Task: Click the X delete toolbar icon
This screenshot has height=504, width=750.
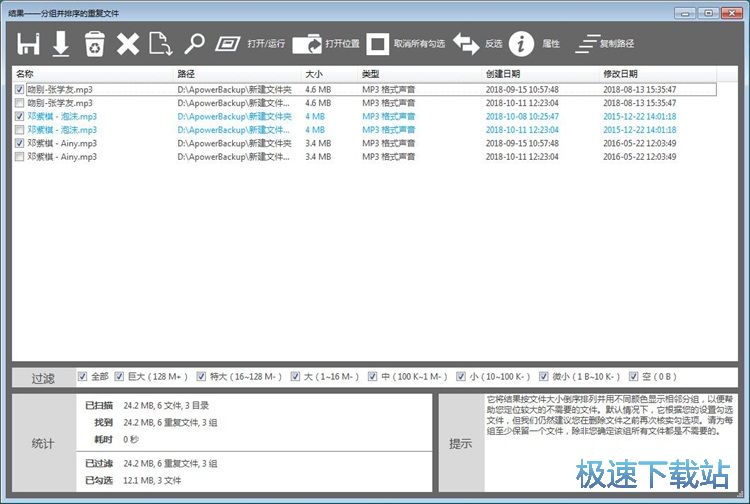Action: [x=128, y=44]
